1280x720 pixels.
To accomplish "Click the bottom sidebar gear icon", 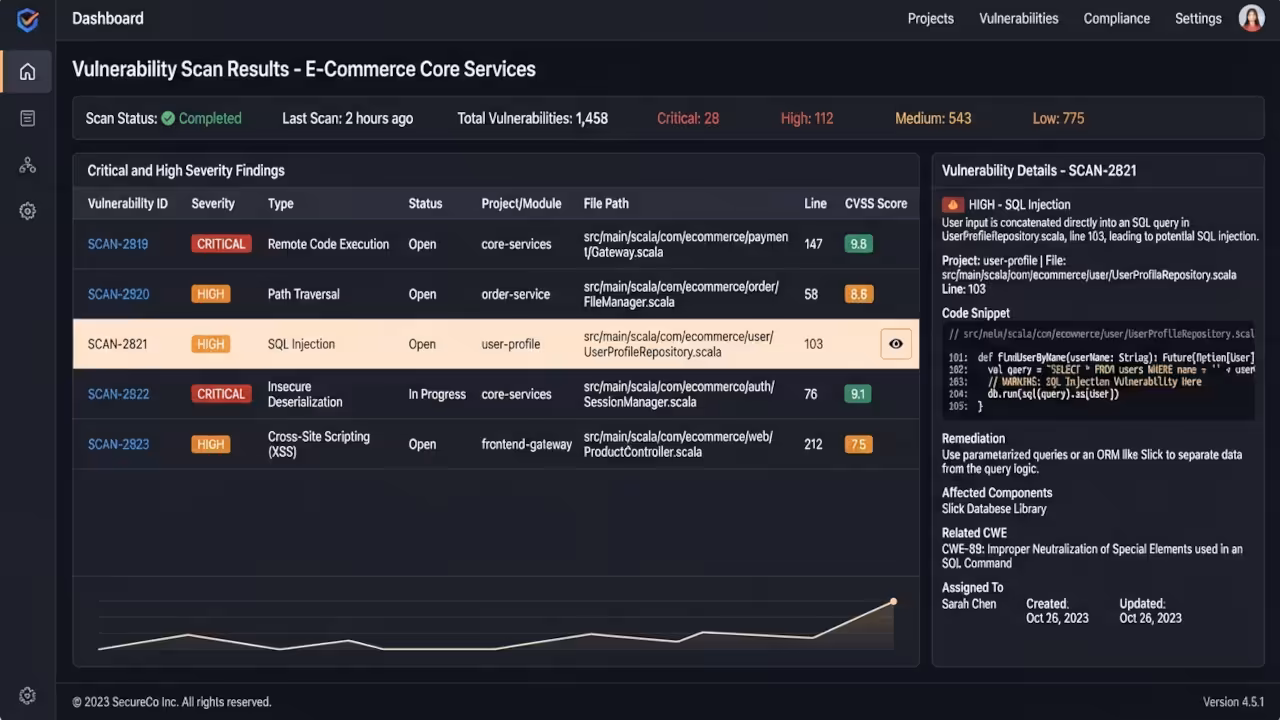I will 28,696.
